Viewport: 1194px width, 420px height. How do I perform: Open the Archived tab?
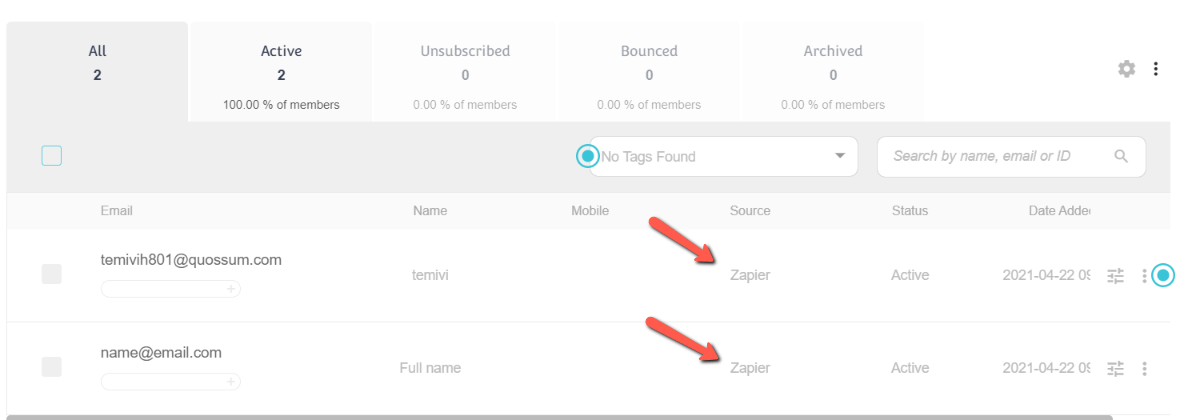click(833, 72)
